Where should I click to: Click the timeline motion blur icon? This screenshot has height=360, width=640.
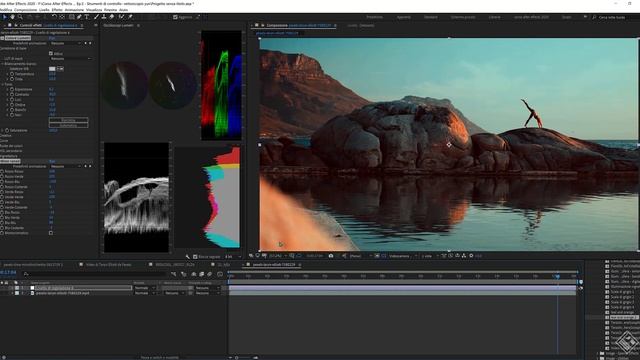coord(209,274)
